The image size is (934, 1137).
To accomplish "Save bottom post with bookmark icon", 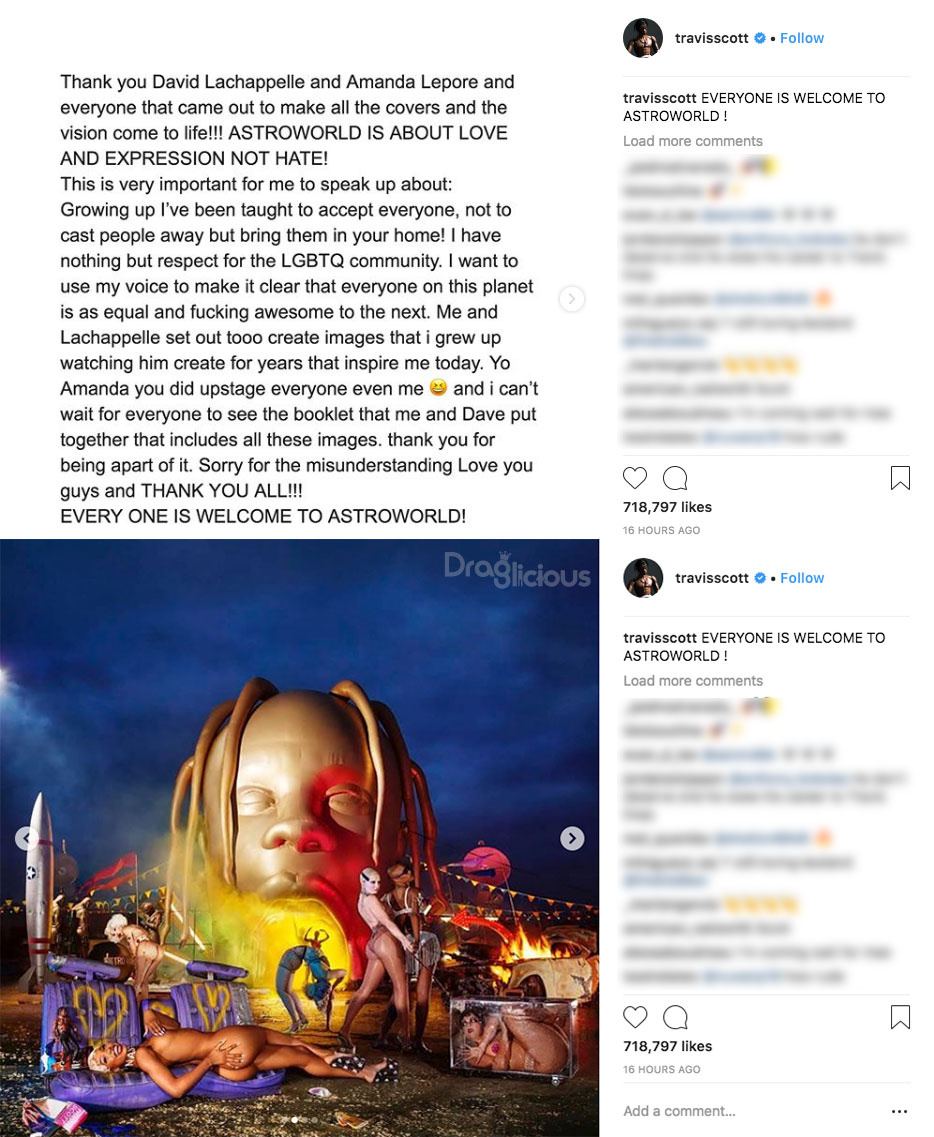I will point(900,1017).
